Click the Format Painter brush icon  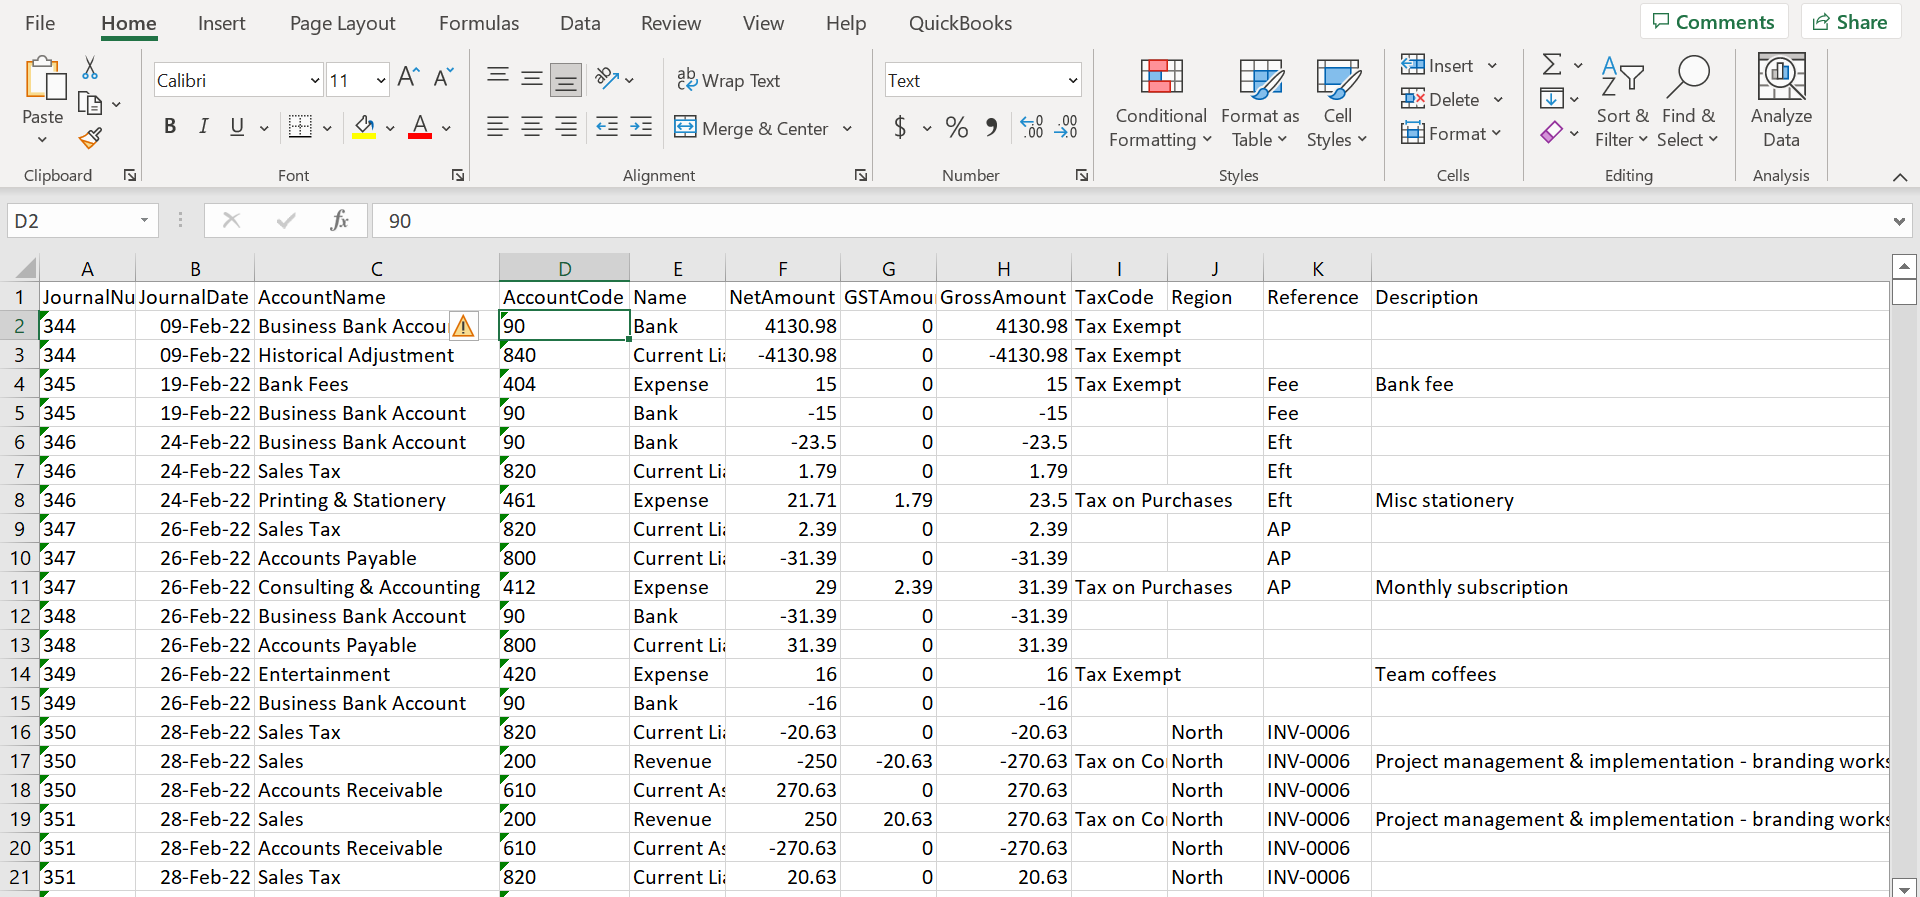(x=90, y=138)
